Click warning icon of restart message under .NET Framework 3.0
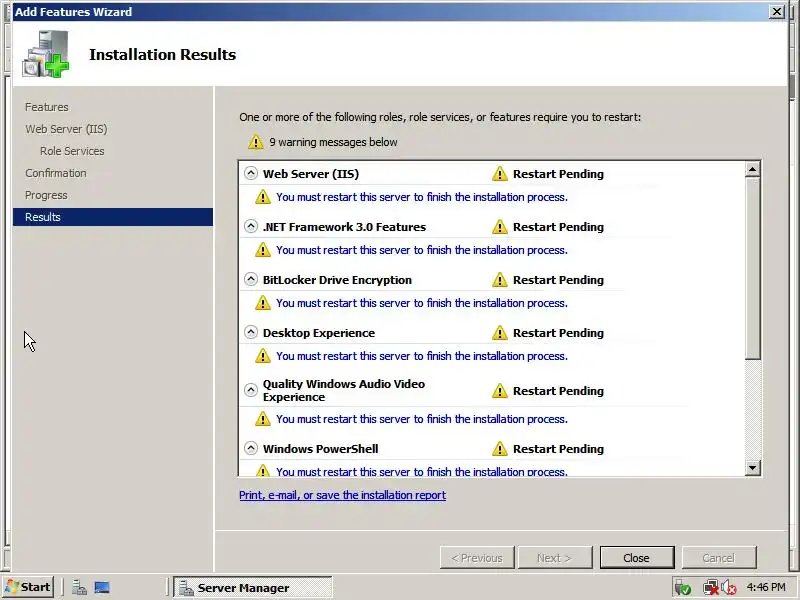Screen dimensions: 800x600 (263, 249)
